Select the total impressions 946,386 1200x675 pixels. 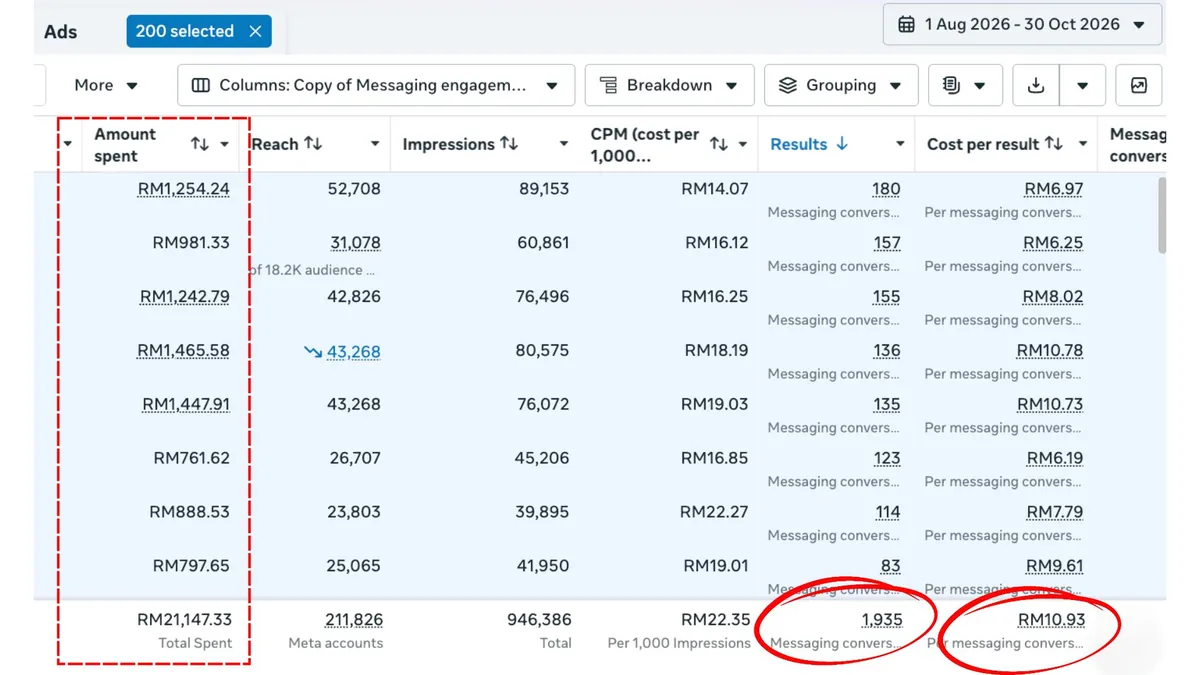[x=539, y=620]
